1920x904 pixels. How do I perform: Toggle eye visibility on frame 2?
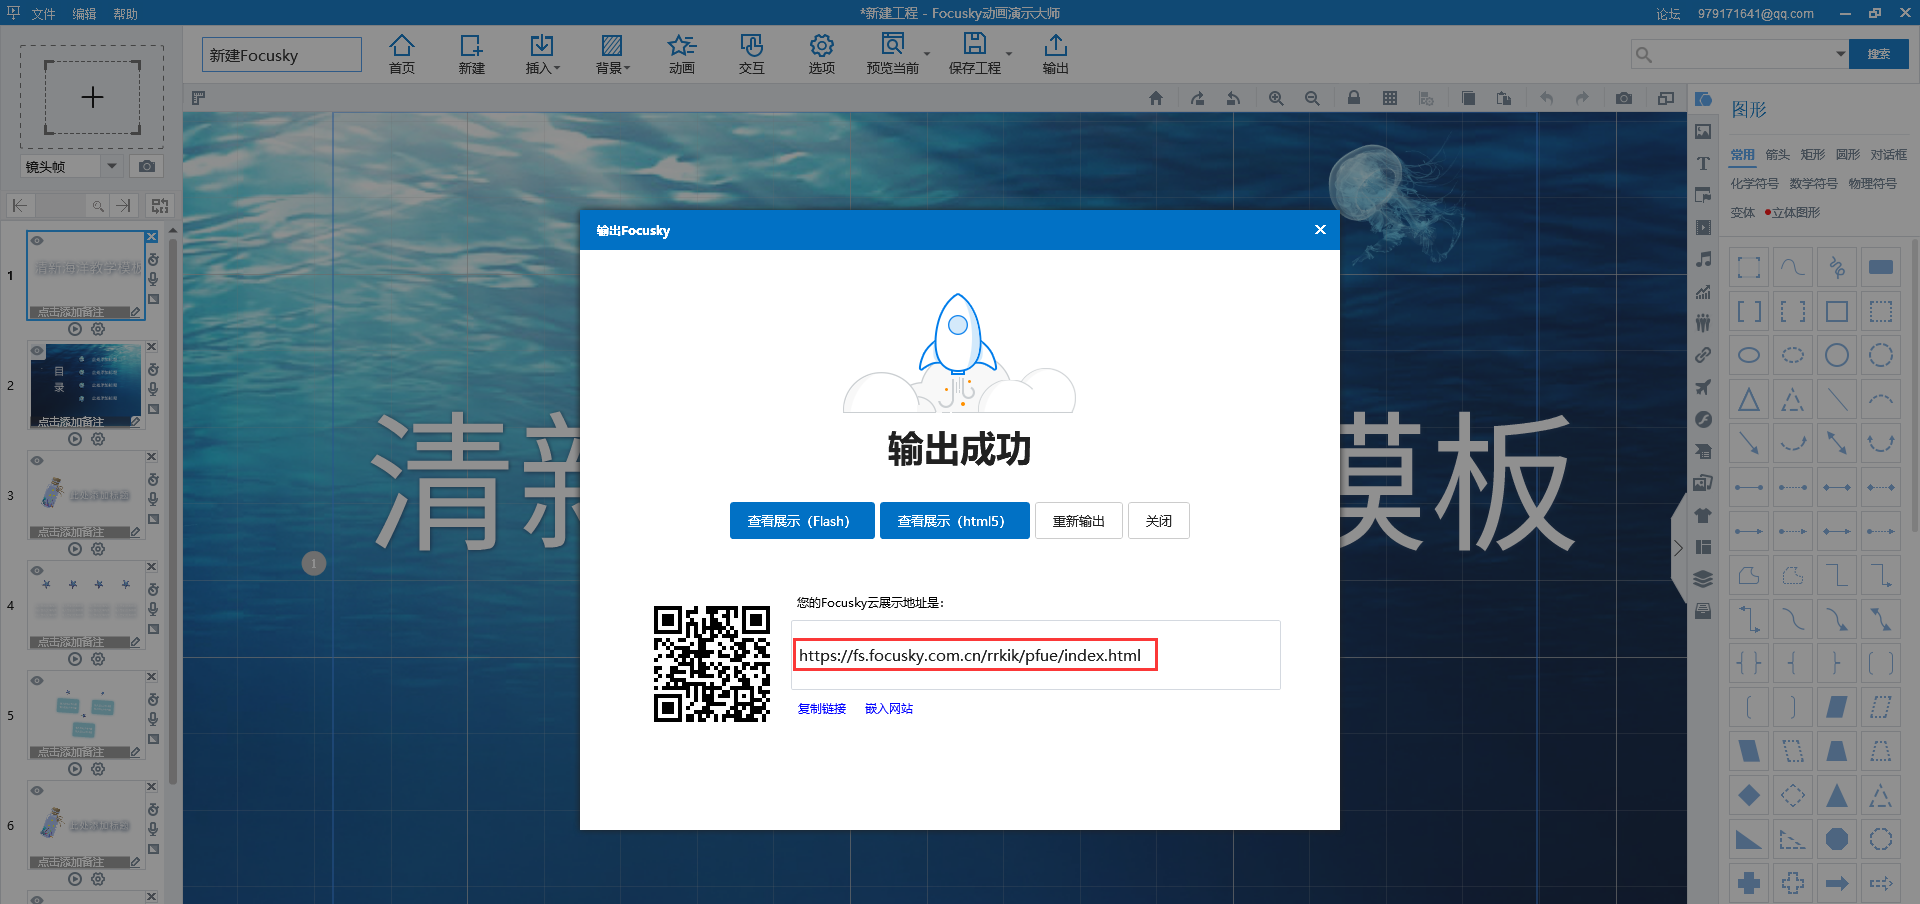(x=37, y=351)
